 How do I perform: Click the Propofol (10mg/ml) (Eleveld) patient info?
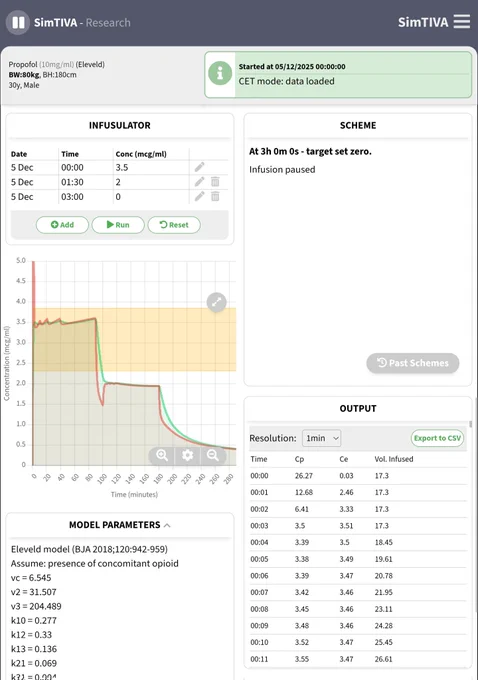coord(57,64)
